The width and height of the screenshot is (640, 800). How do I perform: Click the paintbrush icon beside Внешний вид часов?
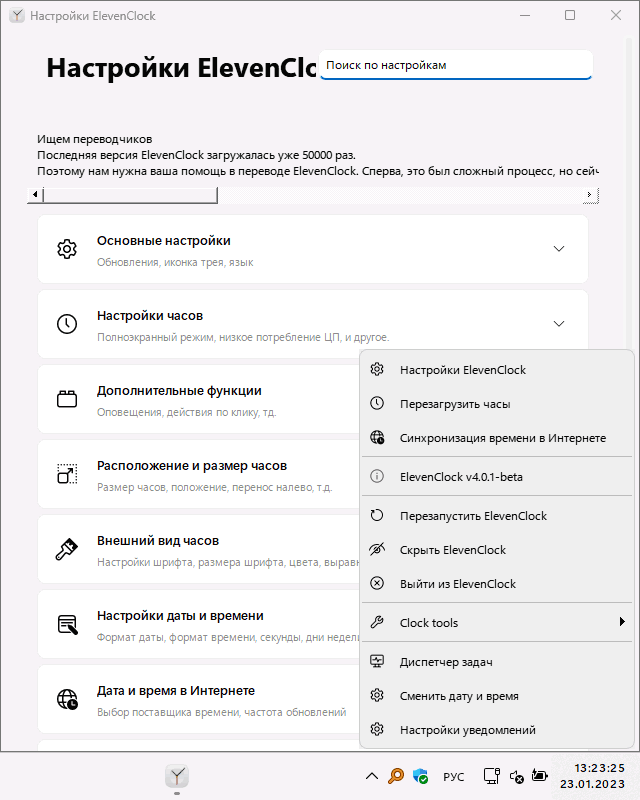point(67,549)
